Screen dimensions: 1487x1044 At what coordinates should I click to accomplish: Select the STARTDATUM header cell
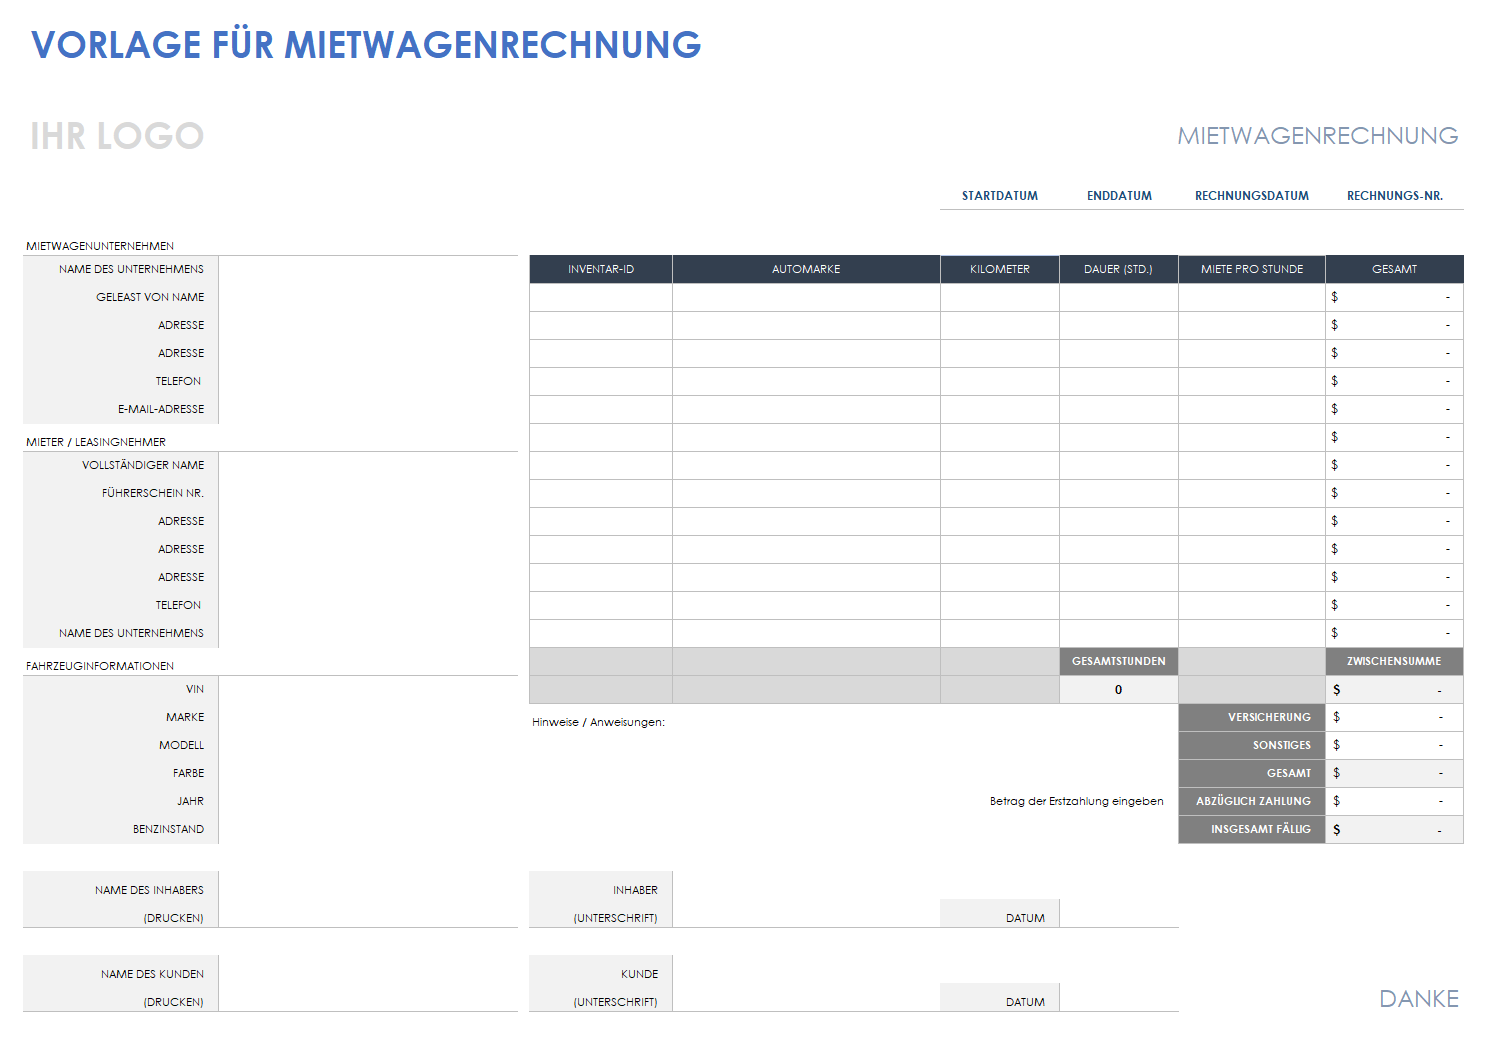(1000, 196)
